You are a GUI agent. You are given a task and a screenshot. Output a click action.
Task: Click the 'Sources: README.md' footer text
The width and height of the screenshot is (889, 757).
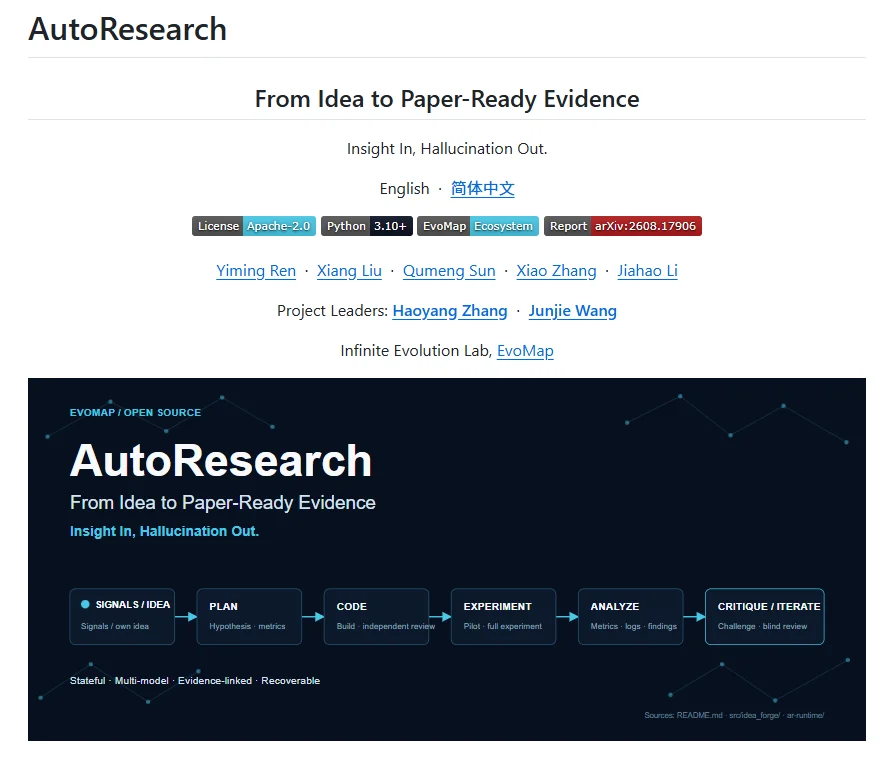(x=734, y=715)
